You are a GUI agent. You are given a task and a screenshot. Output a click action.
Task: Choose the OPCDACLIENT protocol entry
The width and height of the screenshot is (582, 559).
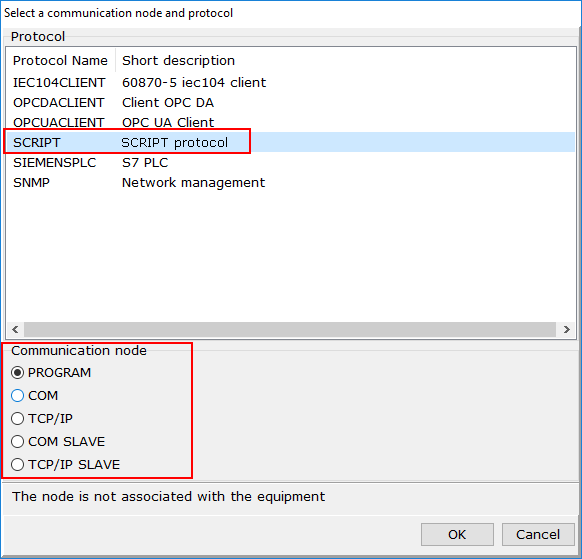pyautogui.click(x=290, y=102)
